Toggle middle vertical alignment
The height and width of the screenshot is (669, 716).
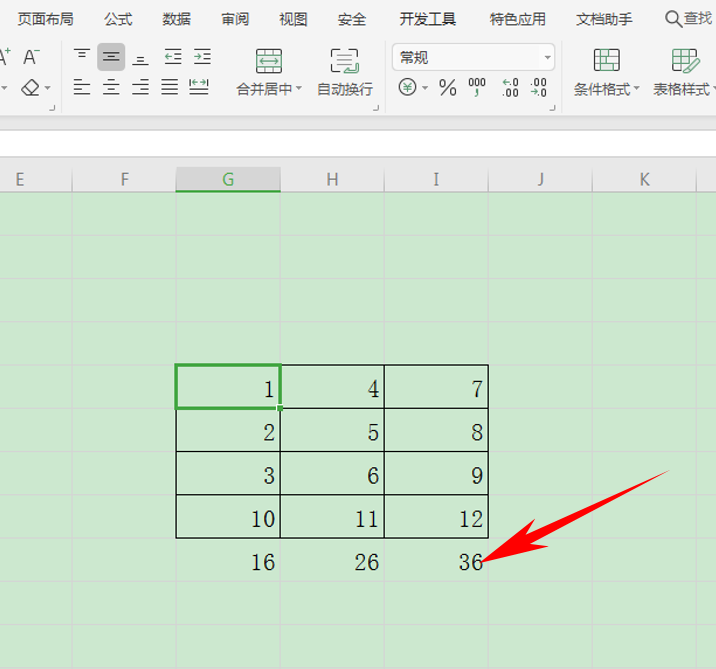click(111, 57)
